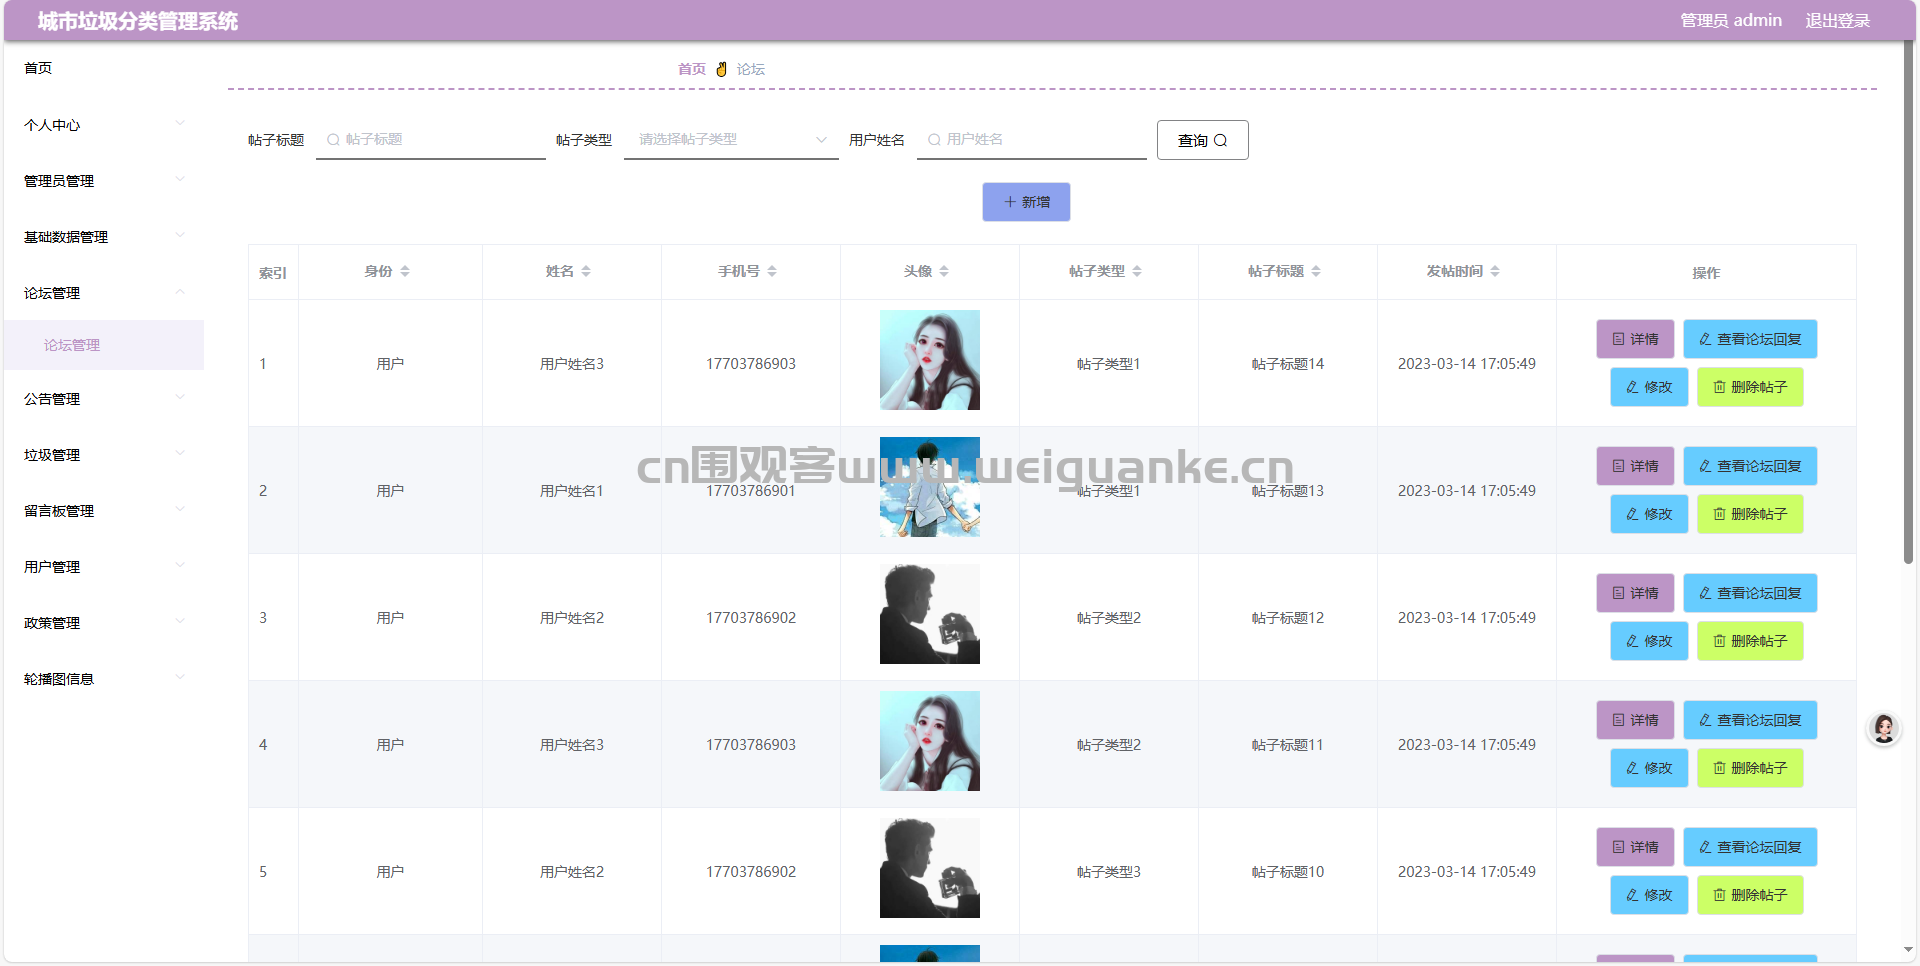
Task: Expand 用户管理 sidebar menu
Action: pyautogui.click(x=104, y=567)
